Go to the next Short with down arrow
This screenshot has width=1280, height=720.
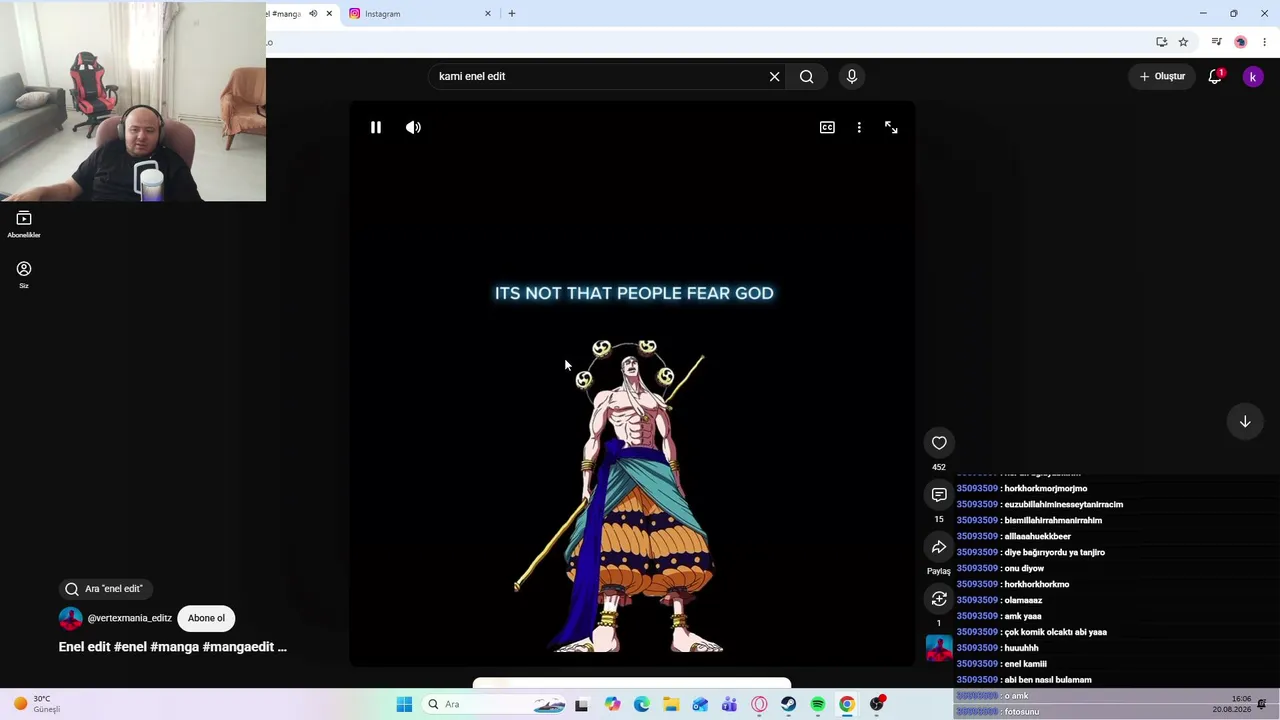(1245, 422)
